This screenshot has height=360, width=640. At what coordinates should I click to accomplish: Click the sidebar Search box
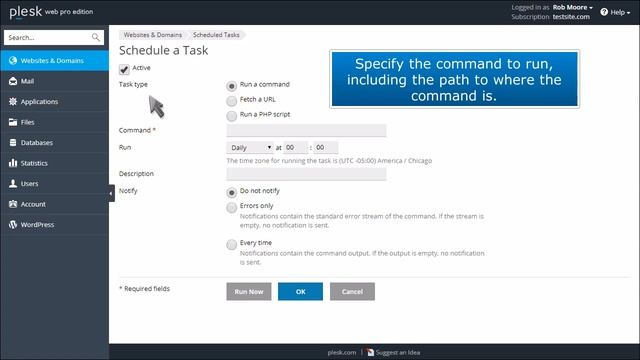54,38
